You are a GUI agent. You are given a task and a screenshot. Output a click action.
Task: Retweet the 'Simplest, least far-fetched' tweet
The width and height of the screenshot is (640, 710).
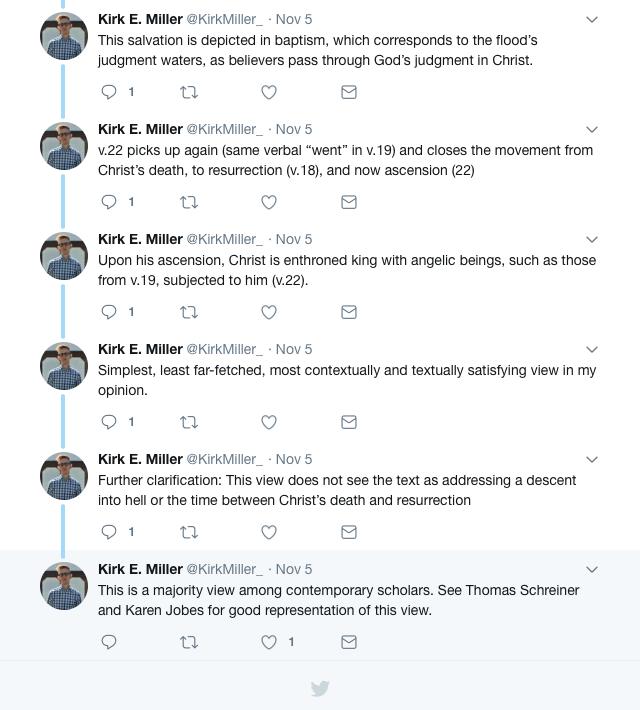pyautogui.click(x=188, y=422)
